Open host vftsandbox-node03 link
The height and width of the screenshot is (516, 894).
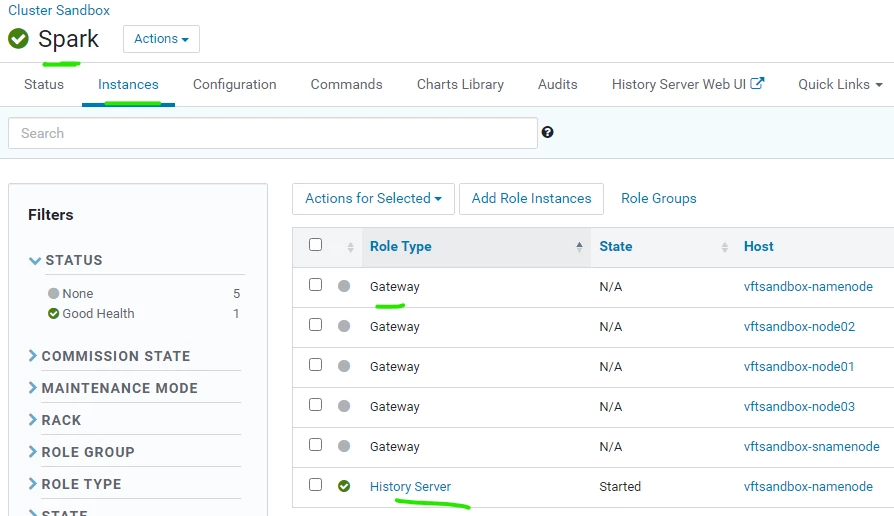click(799, 407)
